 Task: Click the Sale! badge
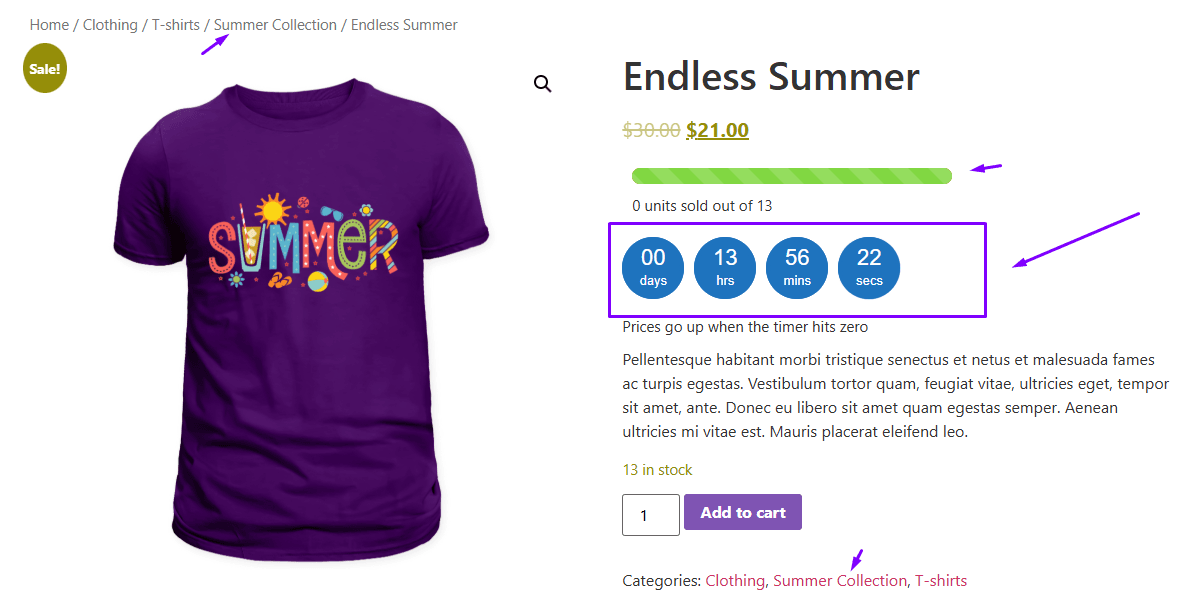click(x=45, y=69)
